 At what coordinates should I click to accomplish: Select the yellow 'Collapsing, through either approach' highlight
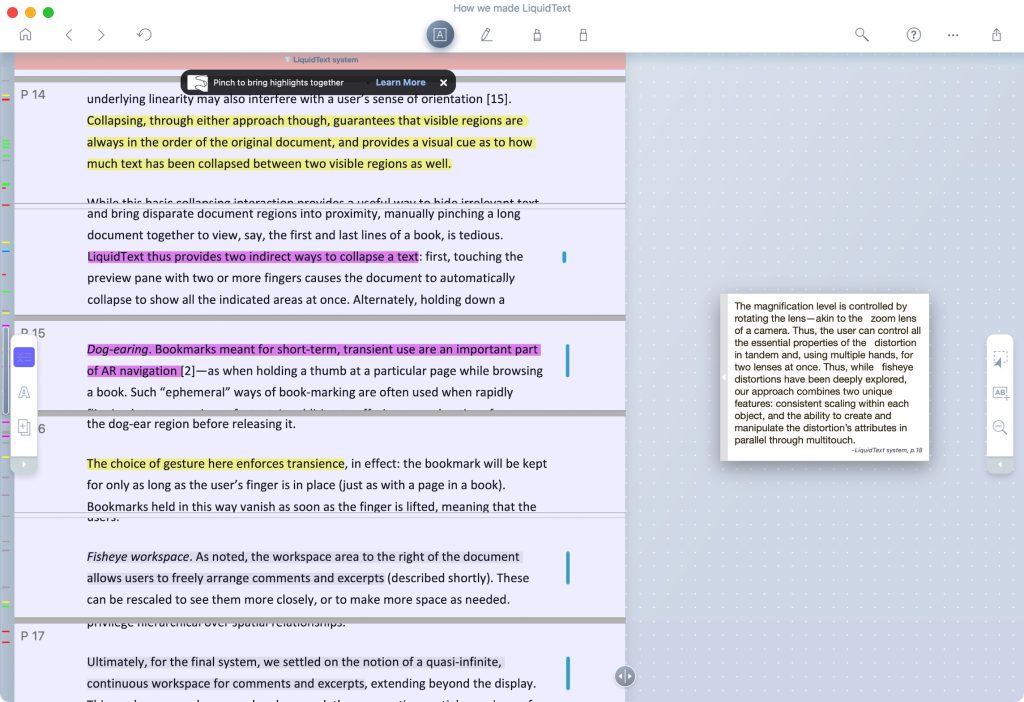pos(310,142)
